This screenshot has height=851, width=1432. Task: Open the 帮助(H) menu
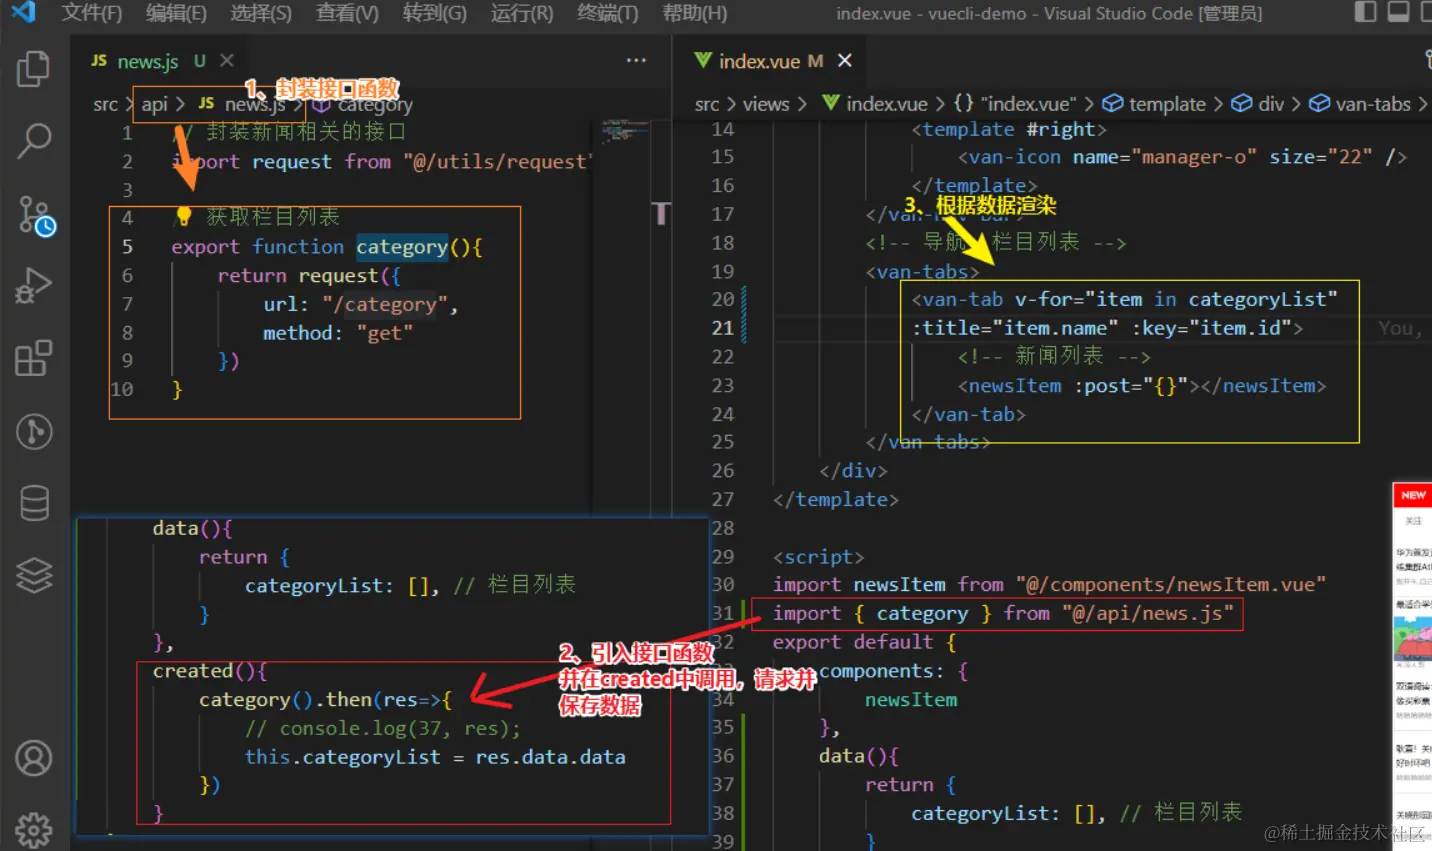[694, 13]
